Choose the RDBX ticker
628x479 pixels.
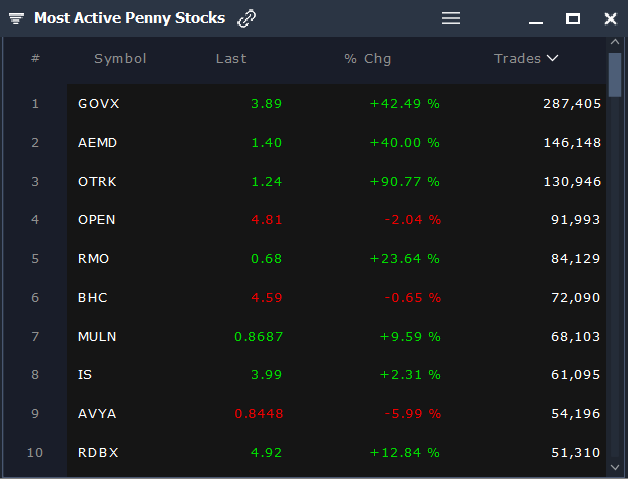[98, 452]
